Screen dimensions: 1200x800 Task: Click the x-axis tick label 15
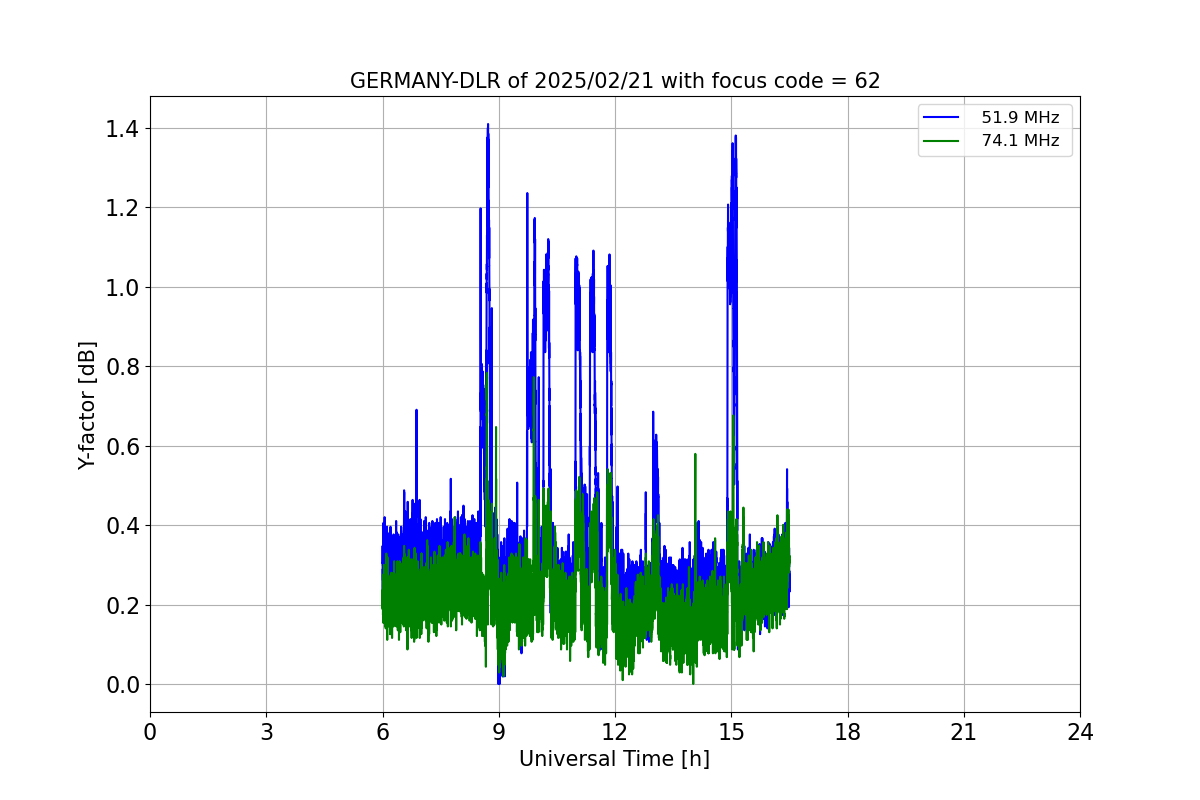(x=731, y=732)
